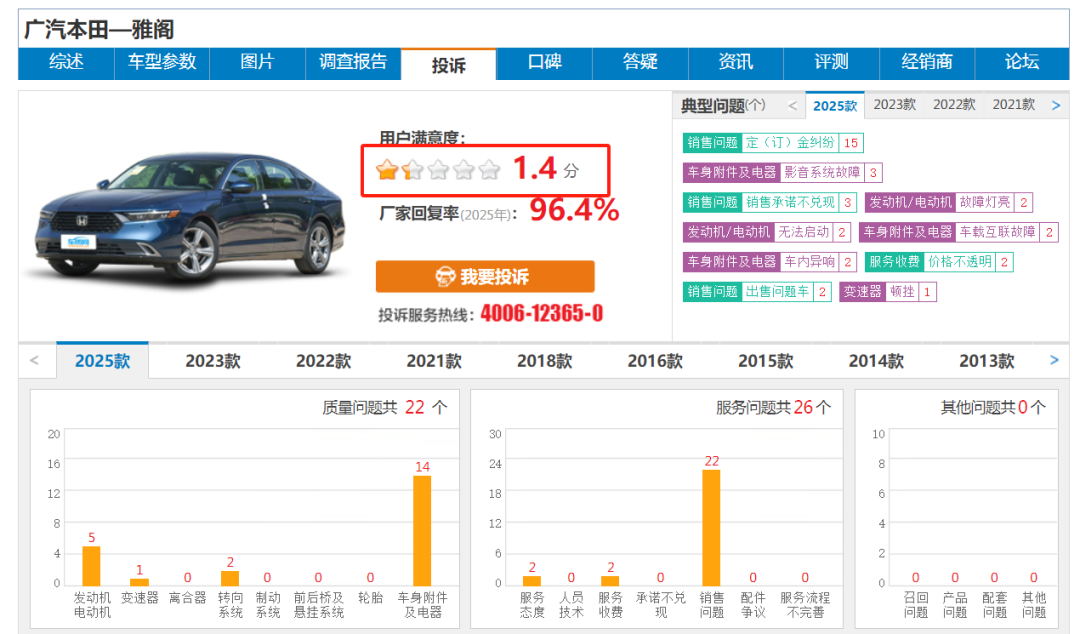Click the 前后桥及悬挂系统 axis label
Image resolution: width=1080 pixels, height=634 pixels.
click(318, 604)
